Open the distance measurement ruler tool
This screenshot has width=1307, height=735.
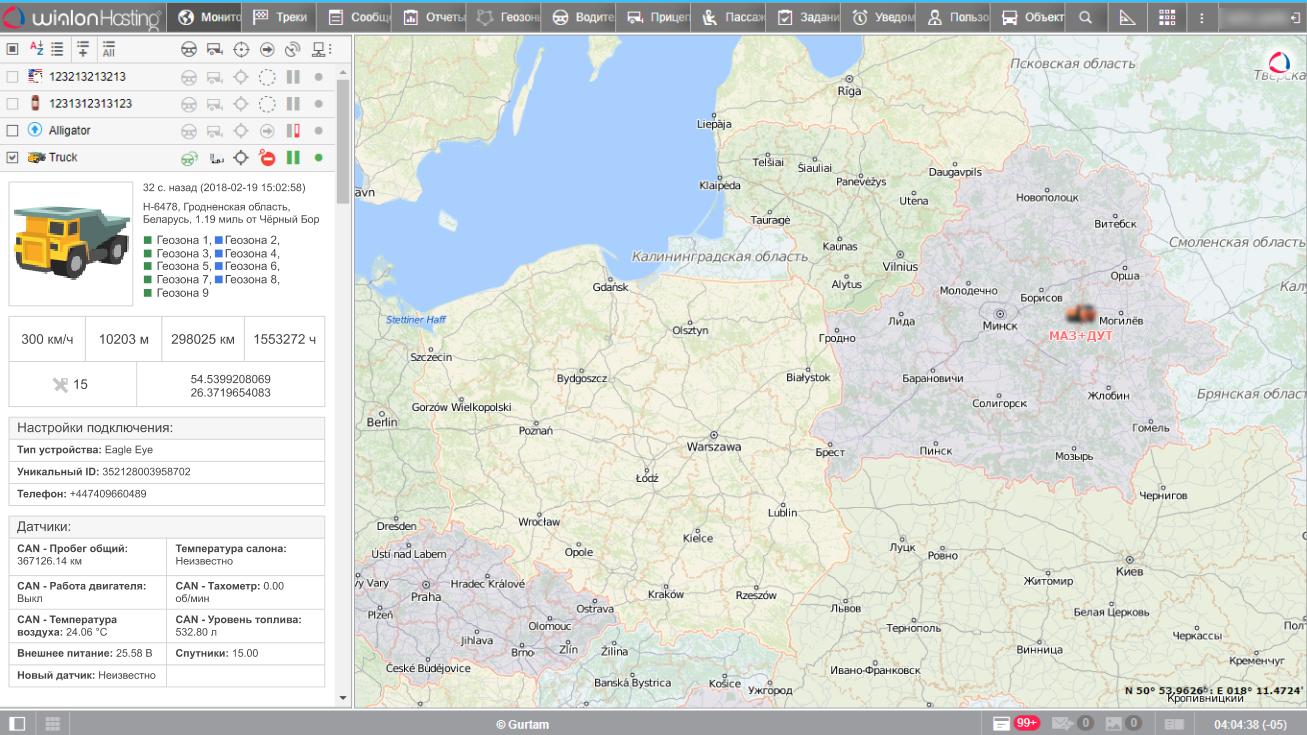coord(1127,17)
